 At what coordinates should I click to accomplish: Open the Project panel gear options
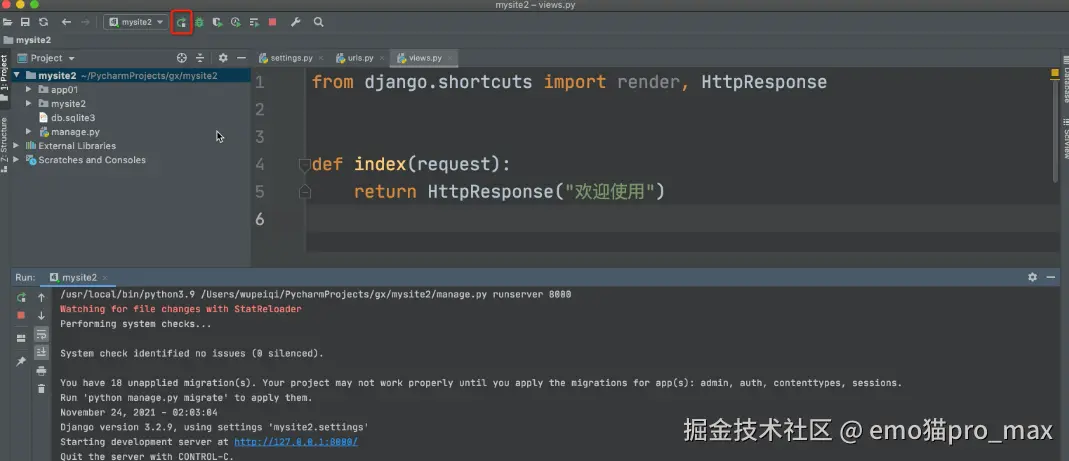tap(223, 59)
